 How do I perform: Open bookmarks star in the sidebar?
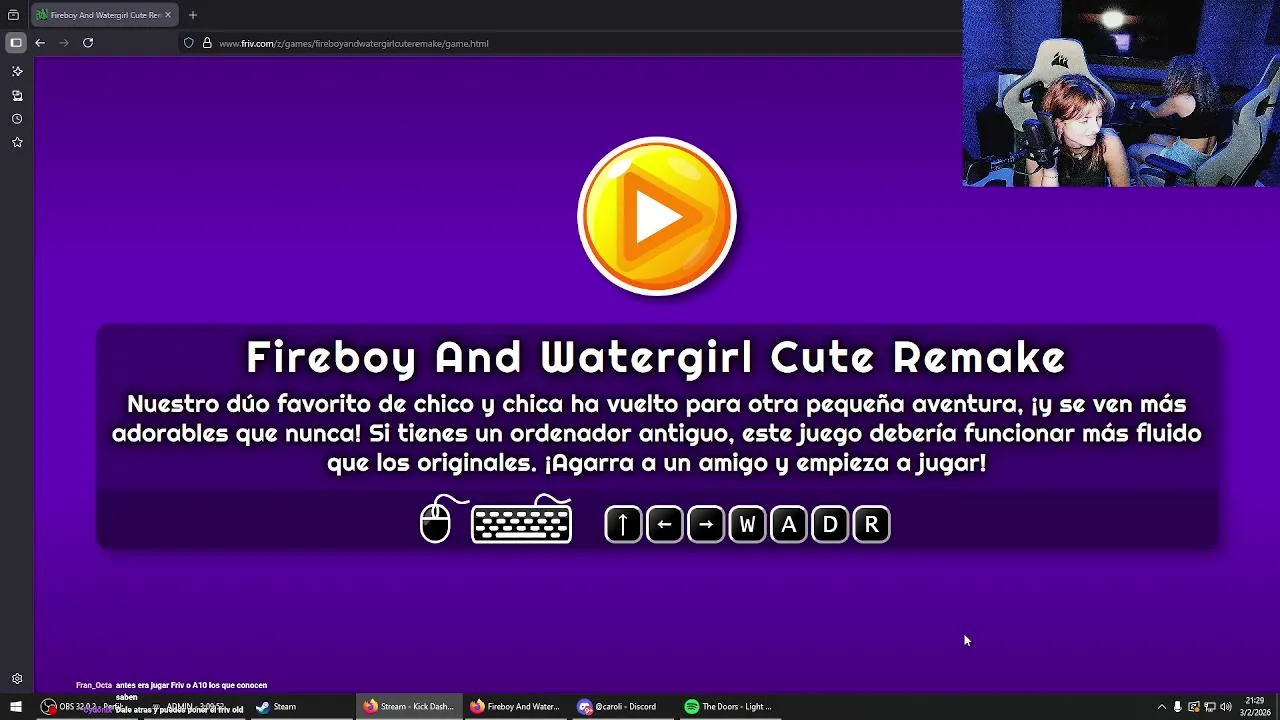[17, 143]
